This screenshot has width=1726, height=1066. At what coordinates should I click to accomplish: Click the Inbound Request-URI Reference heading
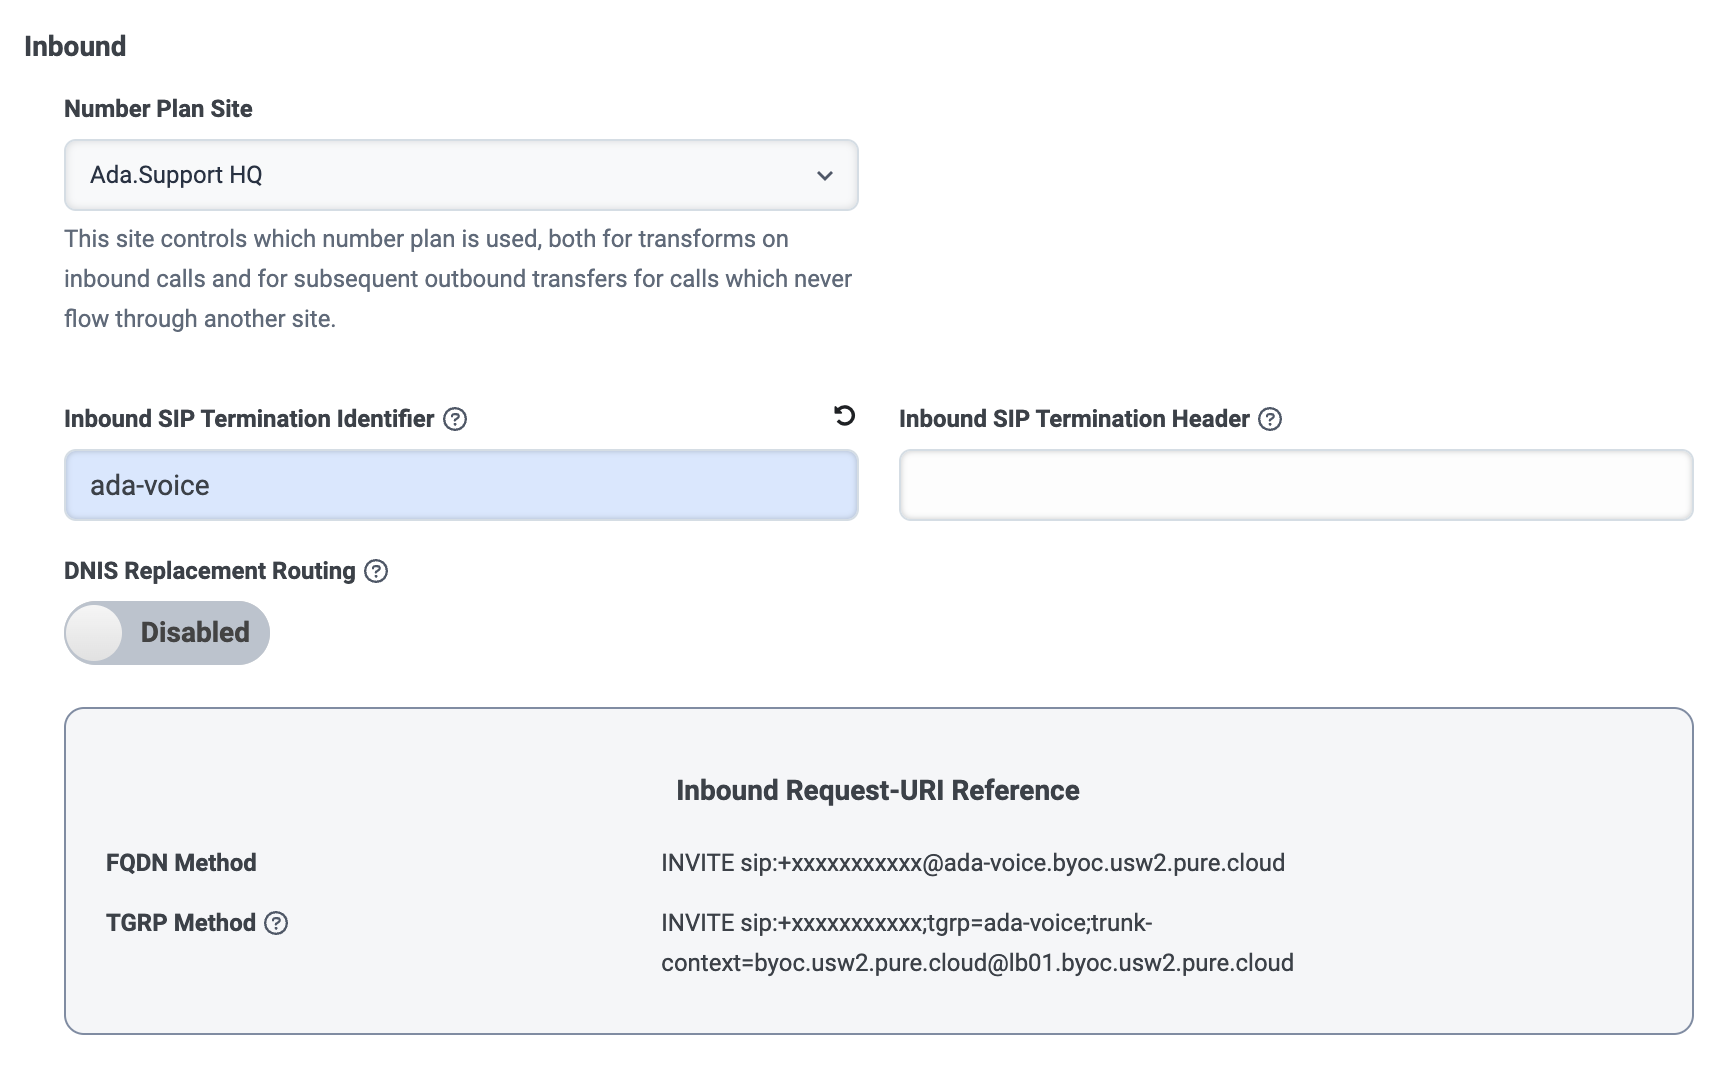[877, 790]
